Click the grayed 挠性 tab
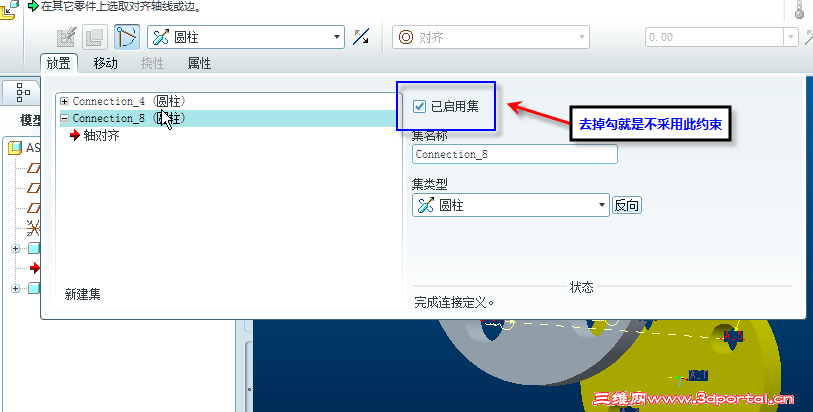The height and width of the screenshot is (412, 813). (152, 63)
